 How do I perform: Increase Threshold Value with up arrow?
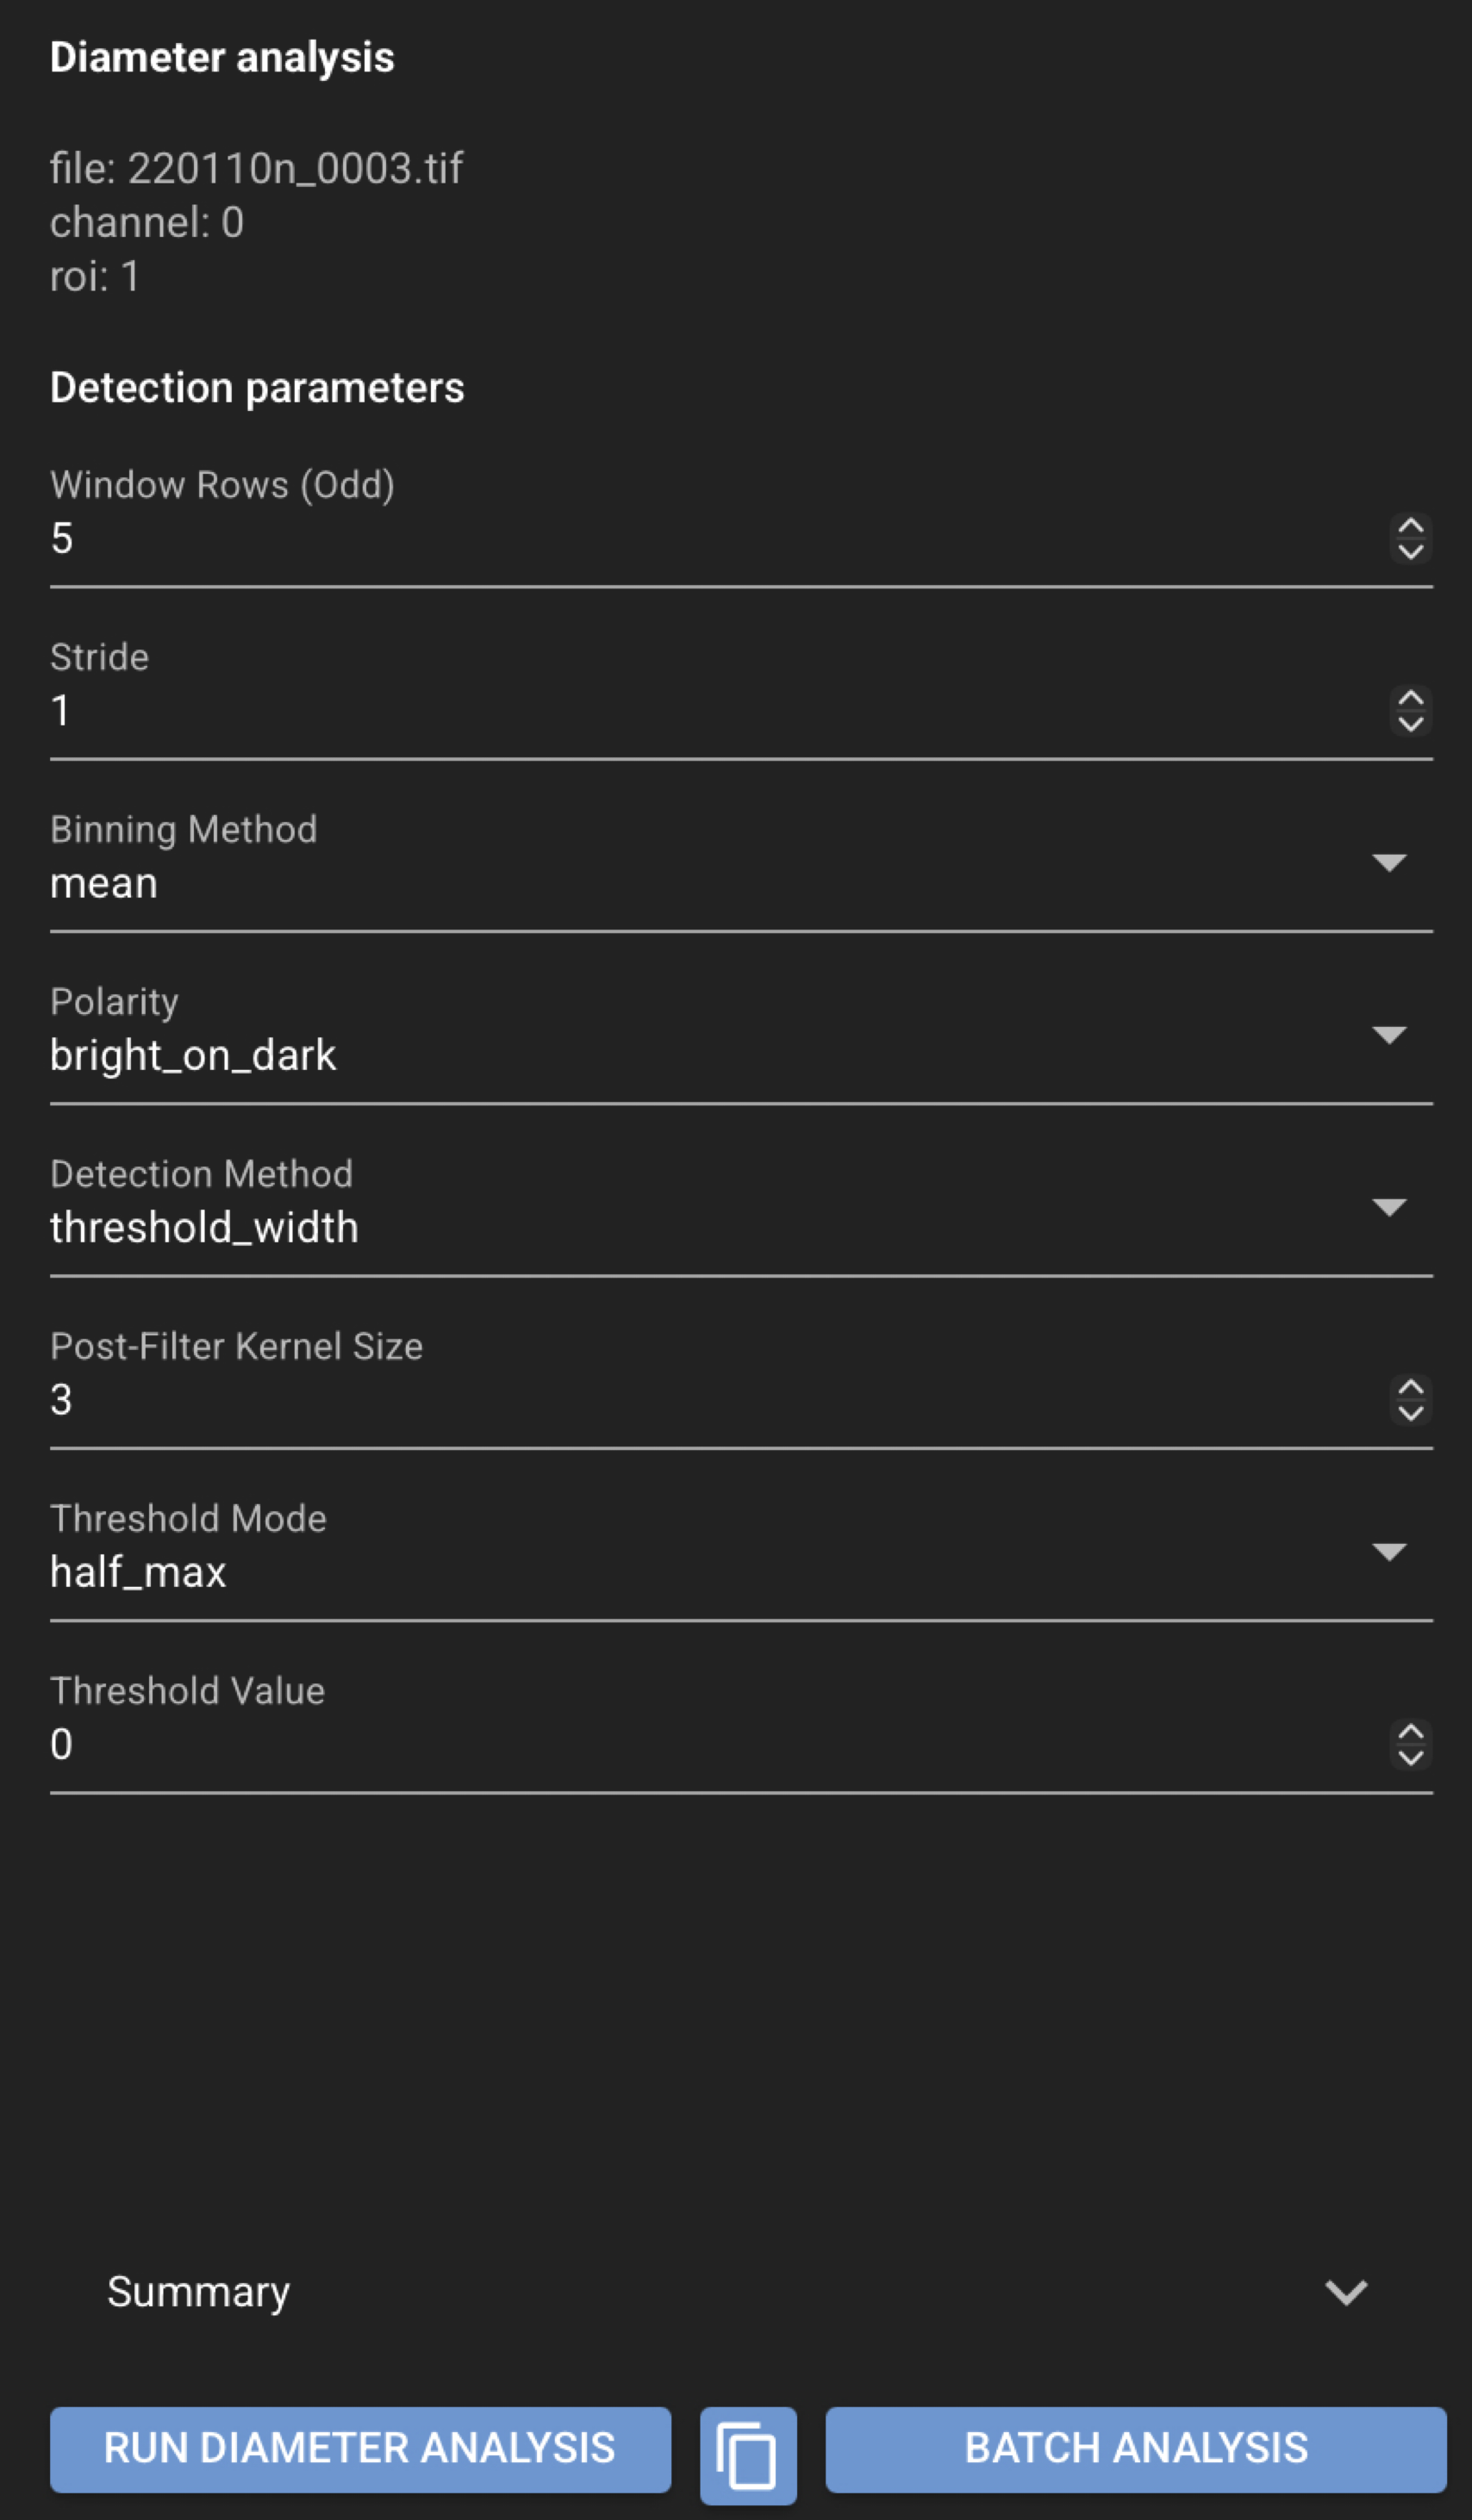coord(1410,1732)
